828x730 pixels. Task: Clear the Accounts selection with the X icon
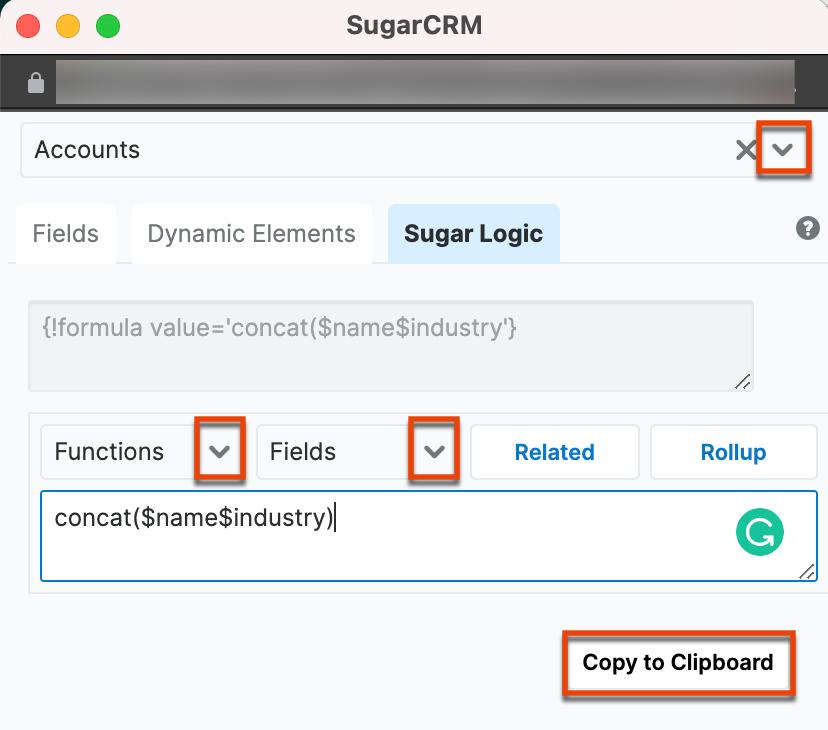746,150
